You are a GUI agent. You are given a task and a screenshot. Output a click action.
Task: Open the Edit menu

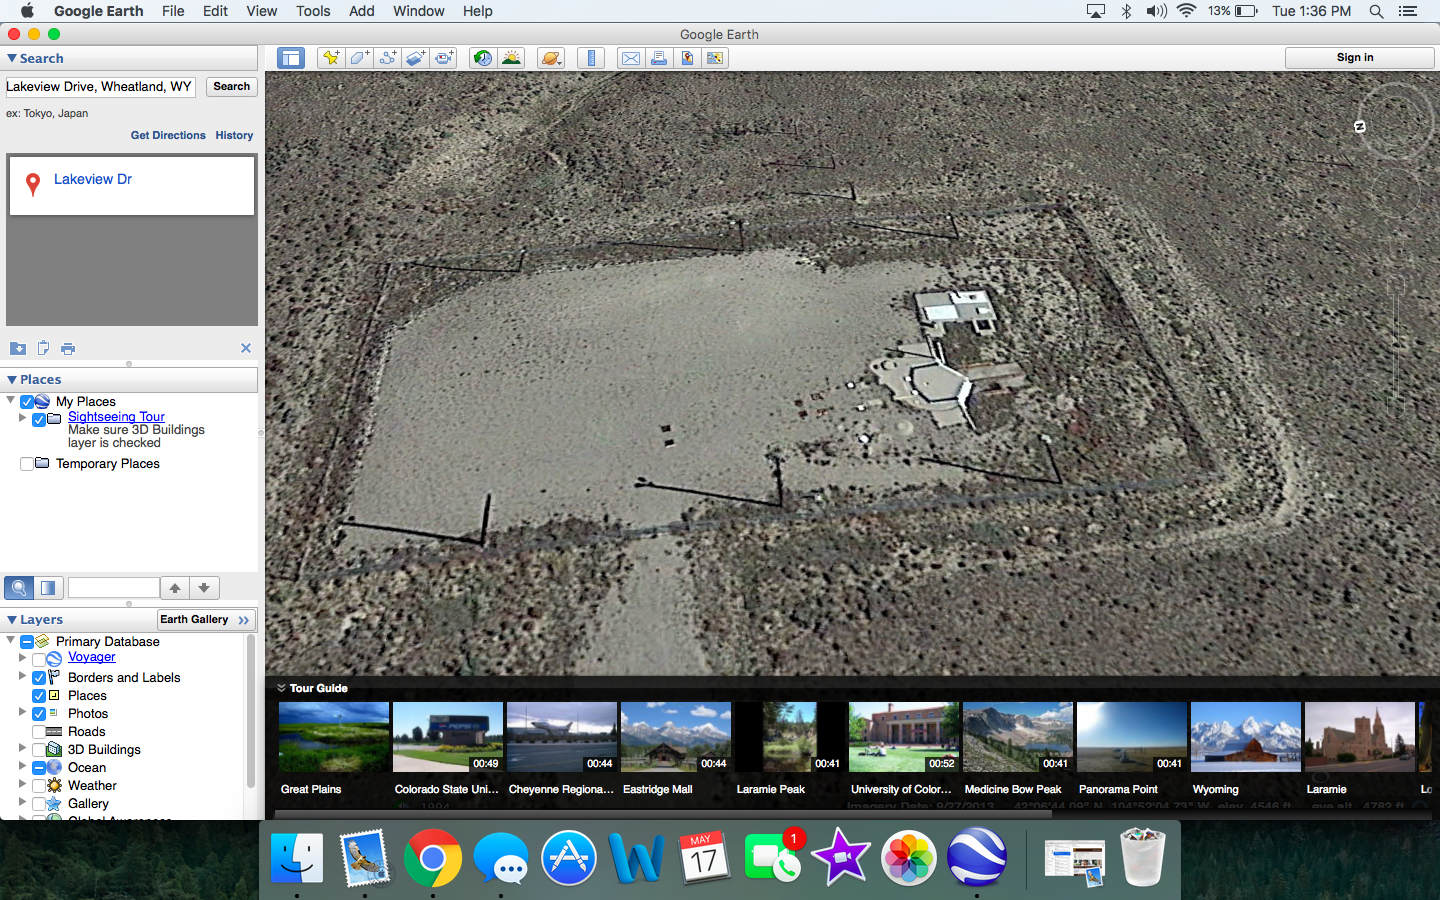pos(215,11)
